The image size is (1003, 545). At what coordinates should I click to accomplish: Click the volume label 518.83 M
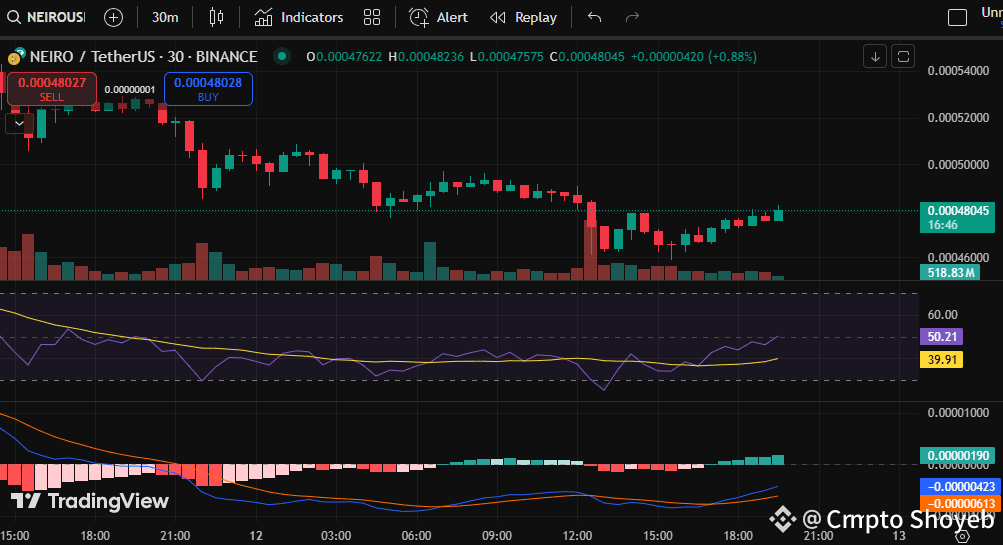pyautogui.click(x=950, y=272)
